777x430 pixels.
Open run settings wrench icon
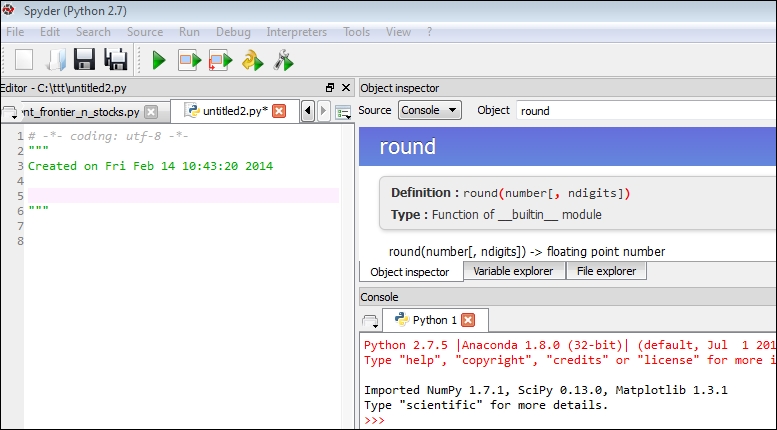tap(283, 60)
